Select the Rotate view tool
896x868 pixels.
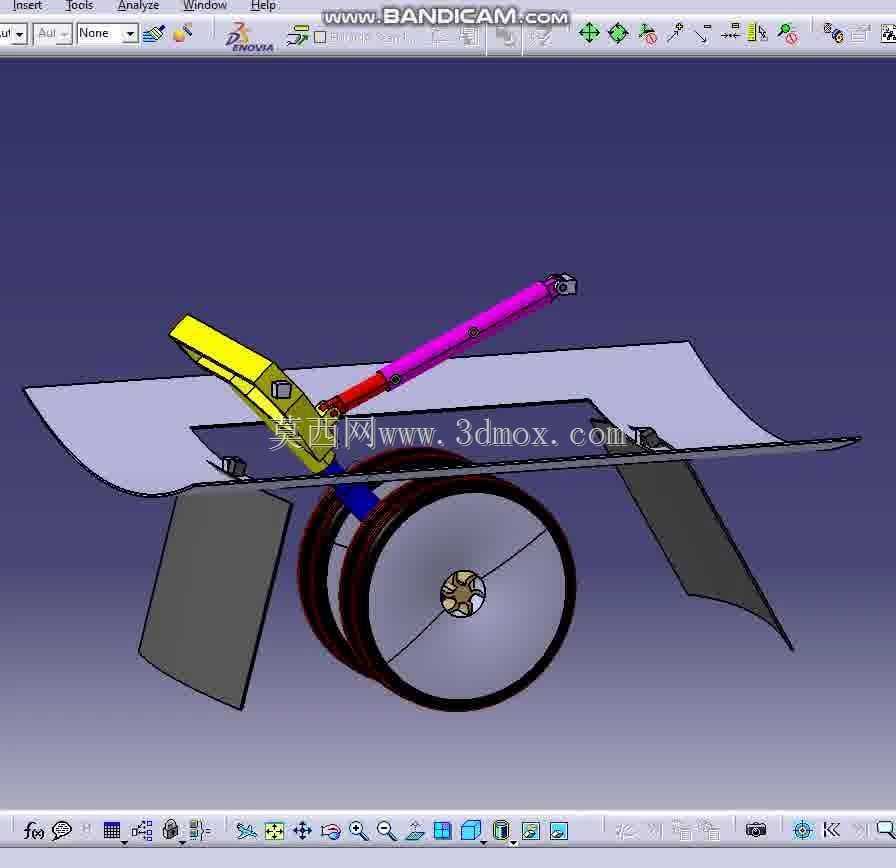click(330, 831)
